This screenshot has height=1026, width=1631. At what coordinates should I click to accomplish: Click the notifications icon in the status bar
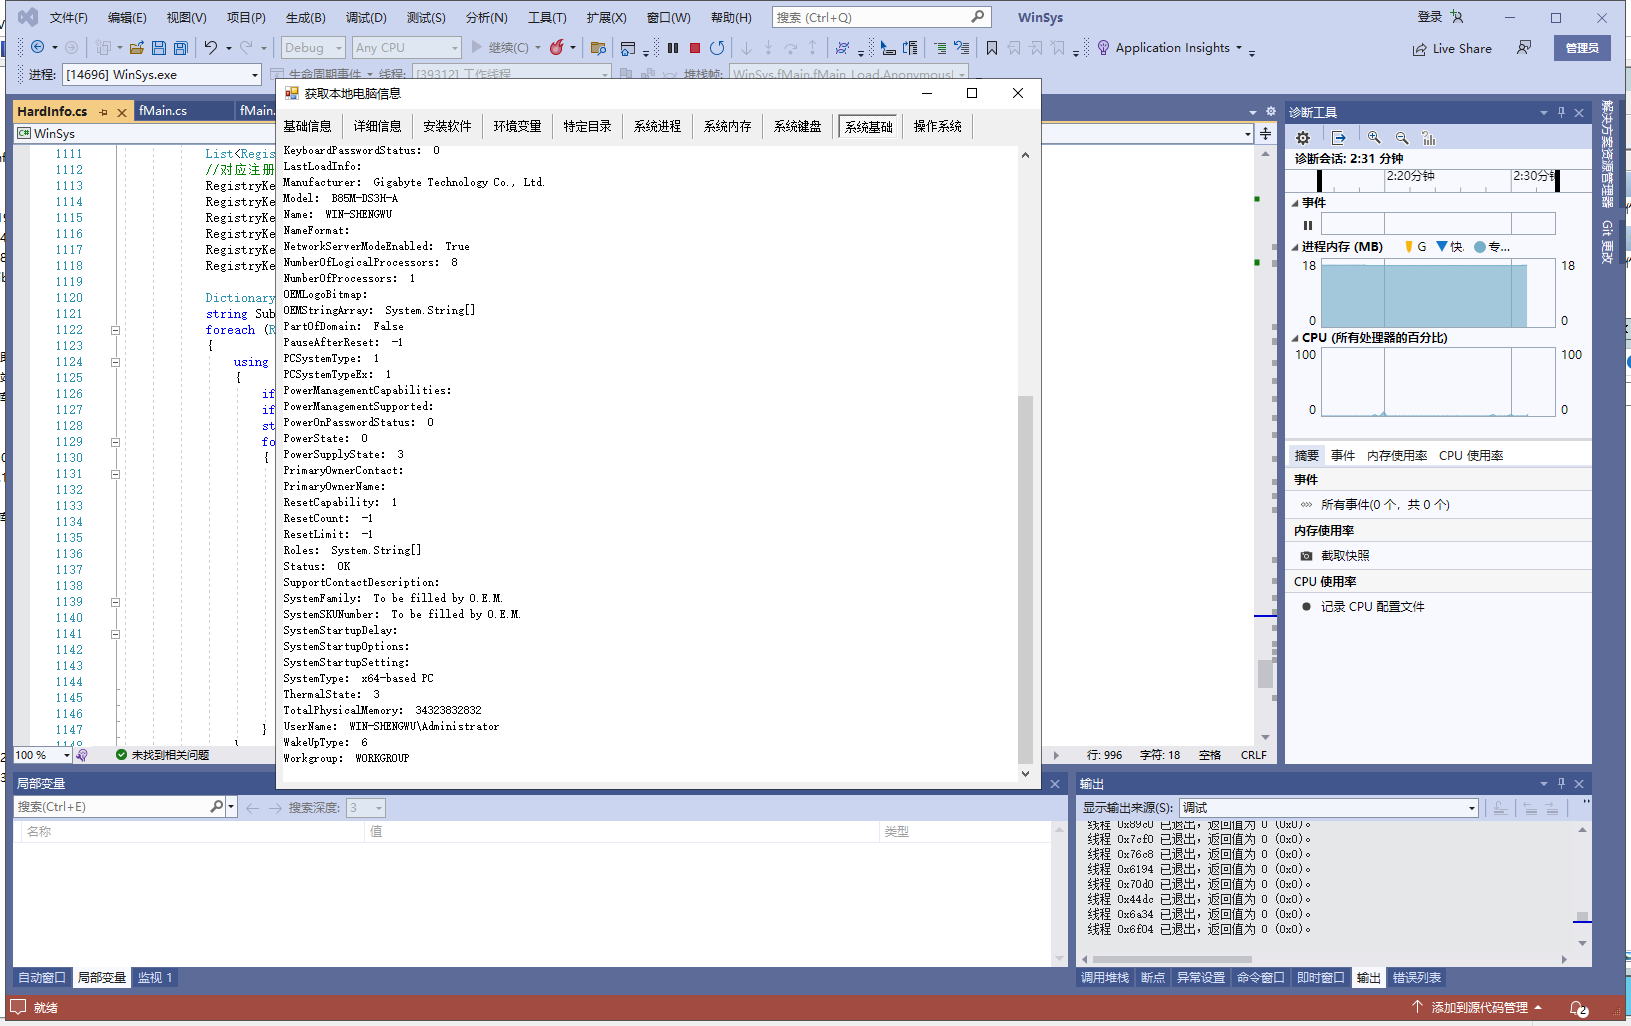[1578, 1008]
